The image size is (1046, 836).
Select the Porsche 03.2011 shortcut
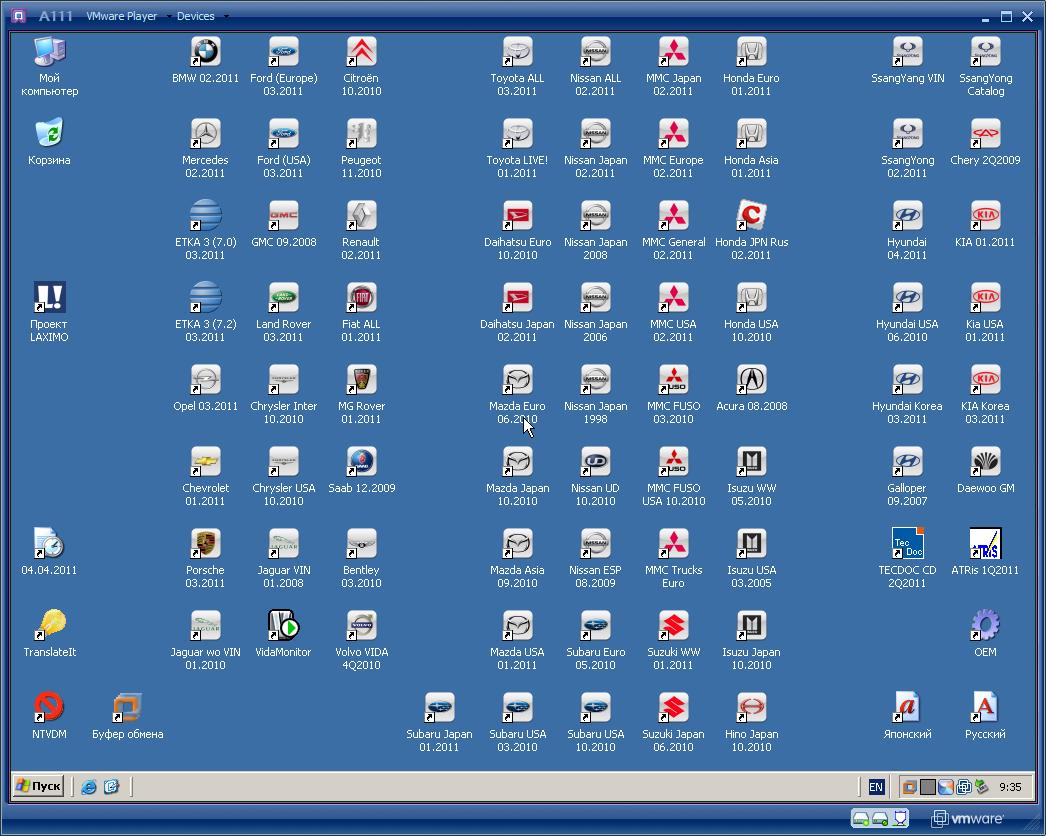(x=205, y=544)
